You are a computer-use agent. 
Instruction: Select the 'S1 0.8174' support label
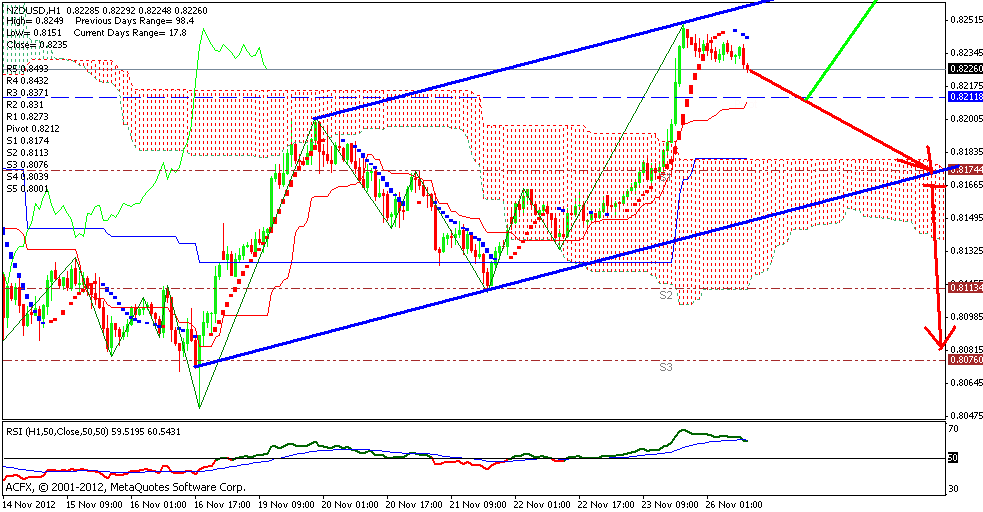pyautogui.click(x=27, y=140)
